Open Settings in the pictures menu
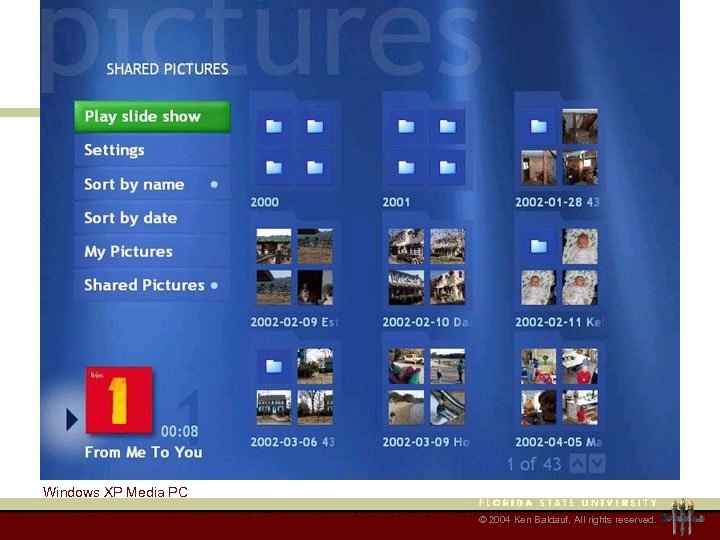The height and width of the screenshot is (540, 720). [152, 150]
